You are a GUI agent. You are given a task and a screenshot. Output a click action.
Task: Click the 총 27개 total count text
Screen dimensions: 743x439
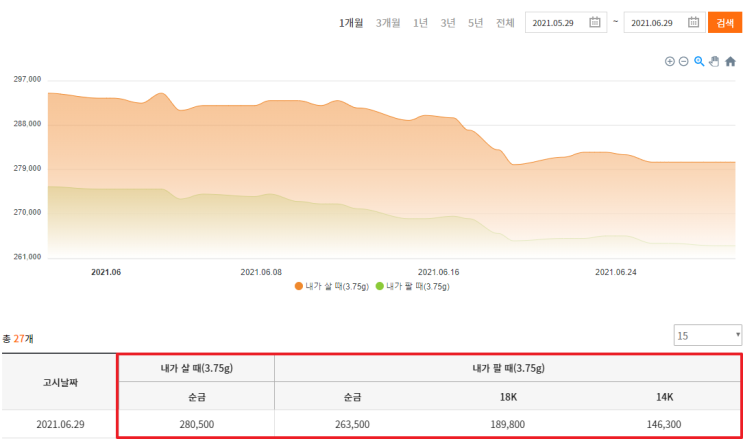tap(18, 338)
